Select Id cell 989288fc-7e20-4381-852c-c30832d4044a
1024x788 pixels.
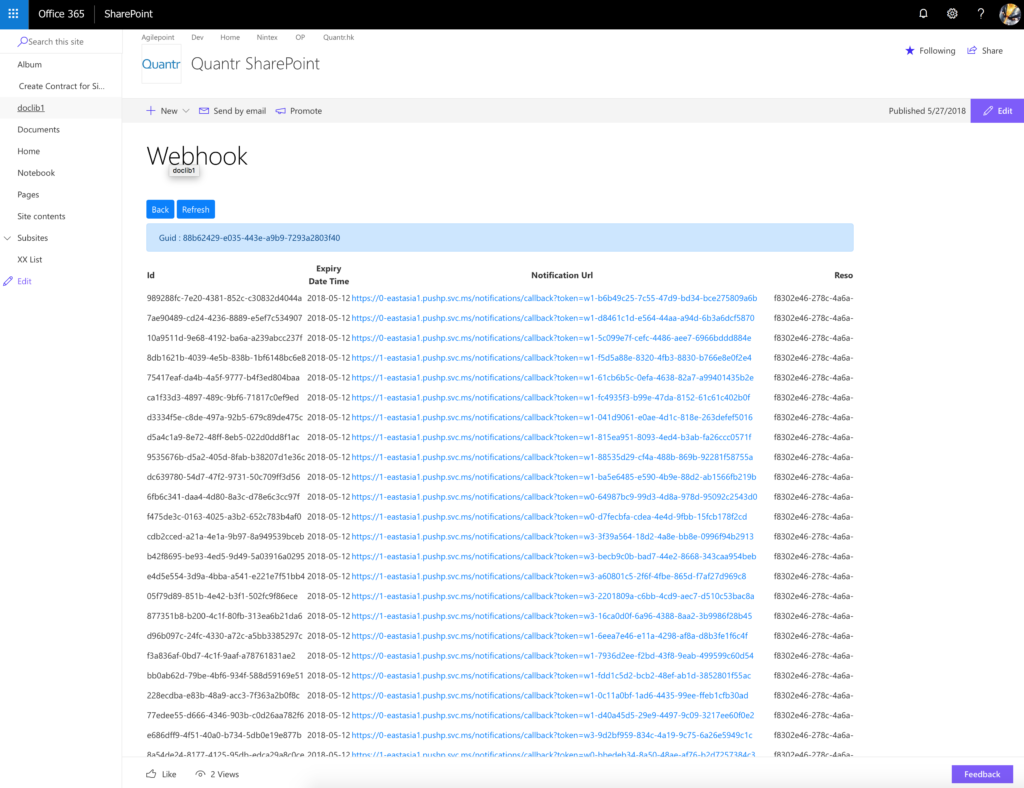[x=224, y=298]
